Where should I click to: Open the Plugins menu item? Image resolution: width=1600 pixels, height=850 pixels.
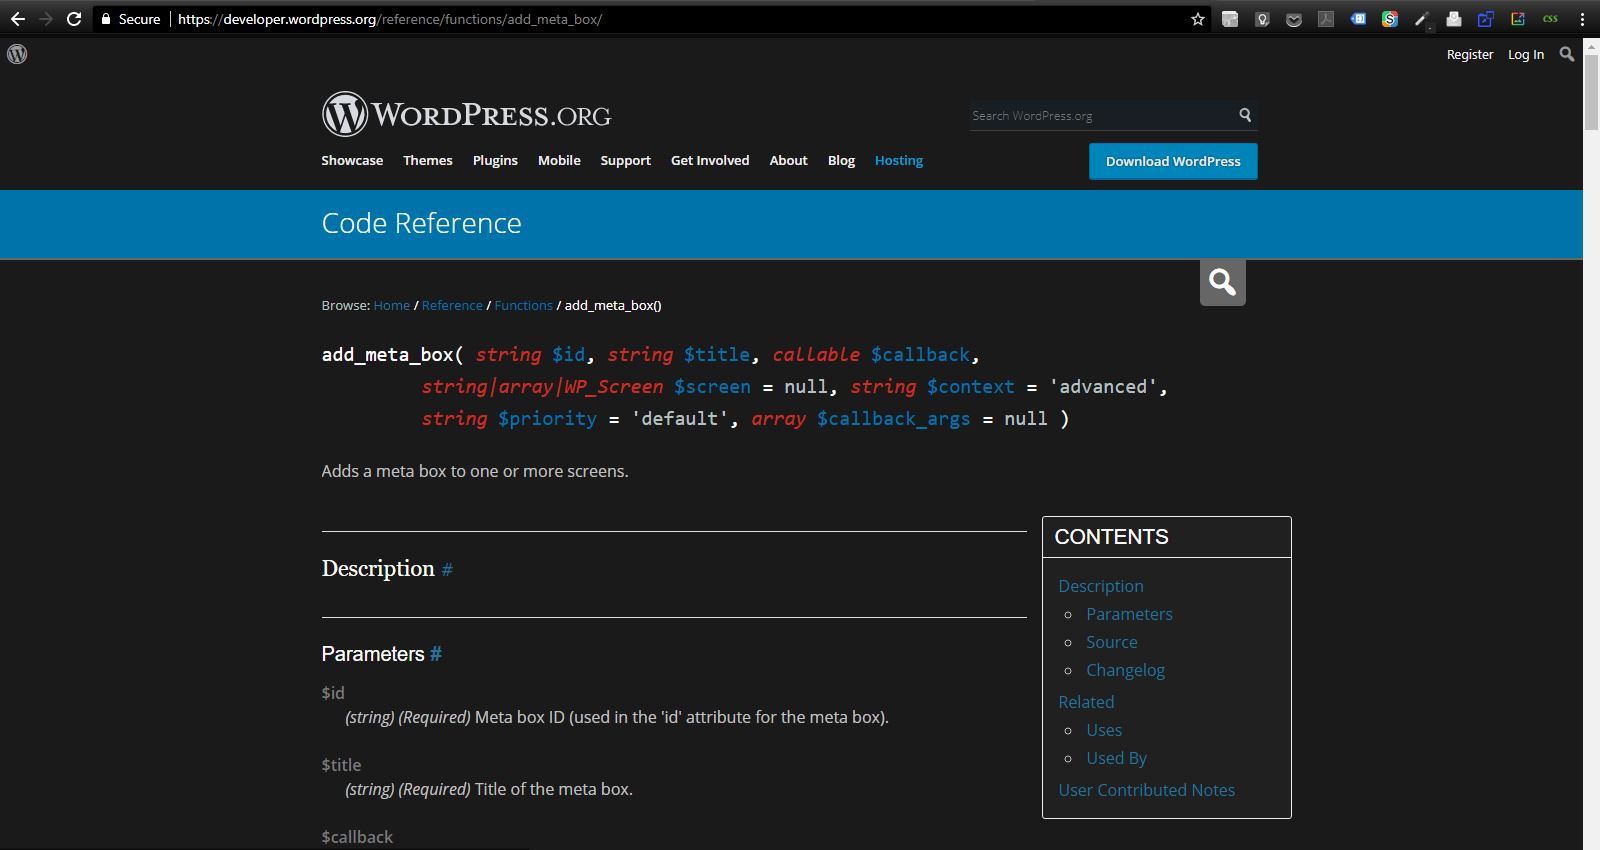pos(495,160)
